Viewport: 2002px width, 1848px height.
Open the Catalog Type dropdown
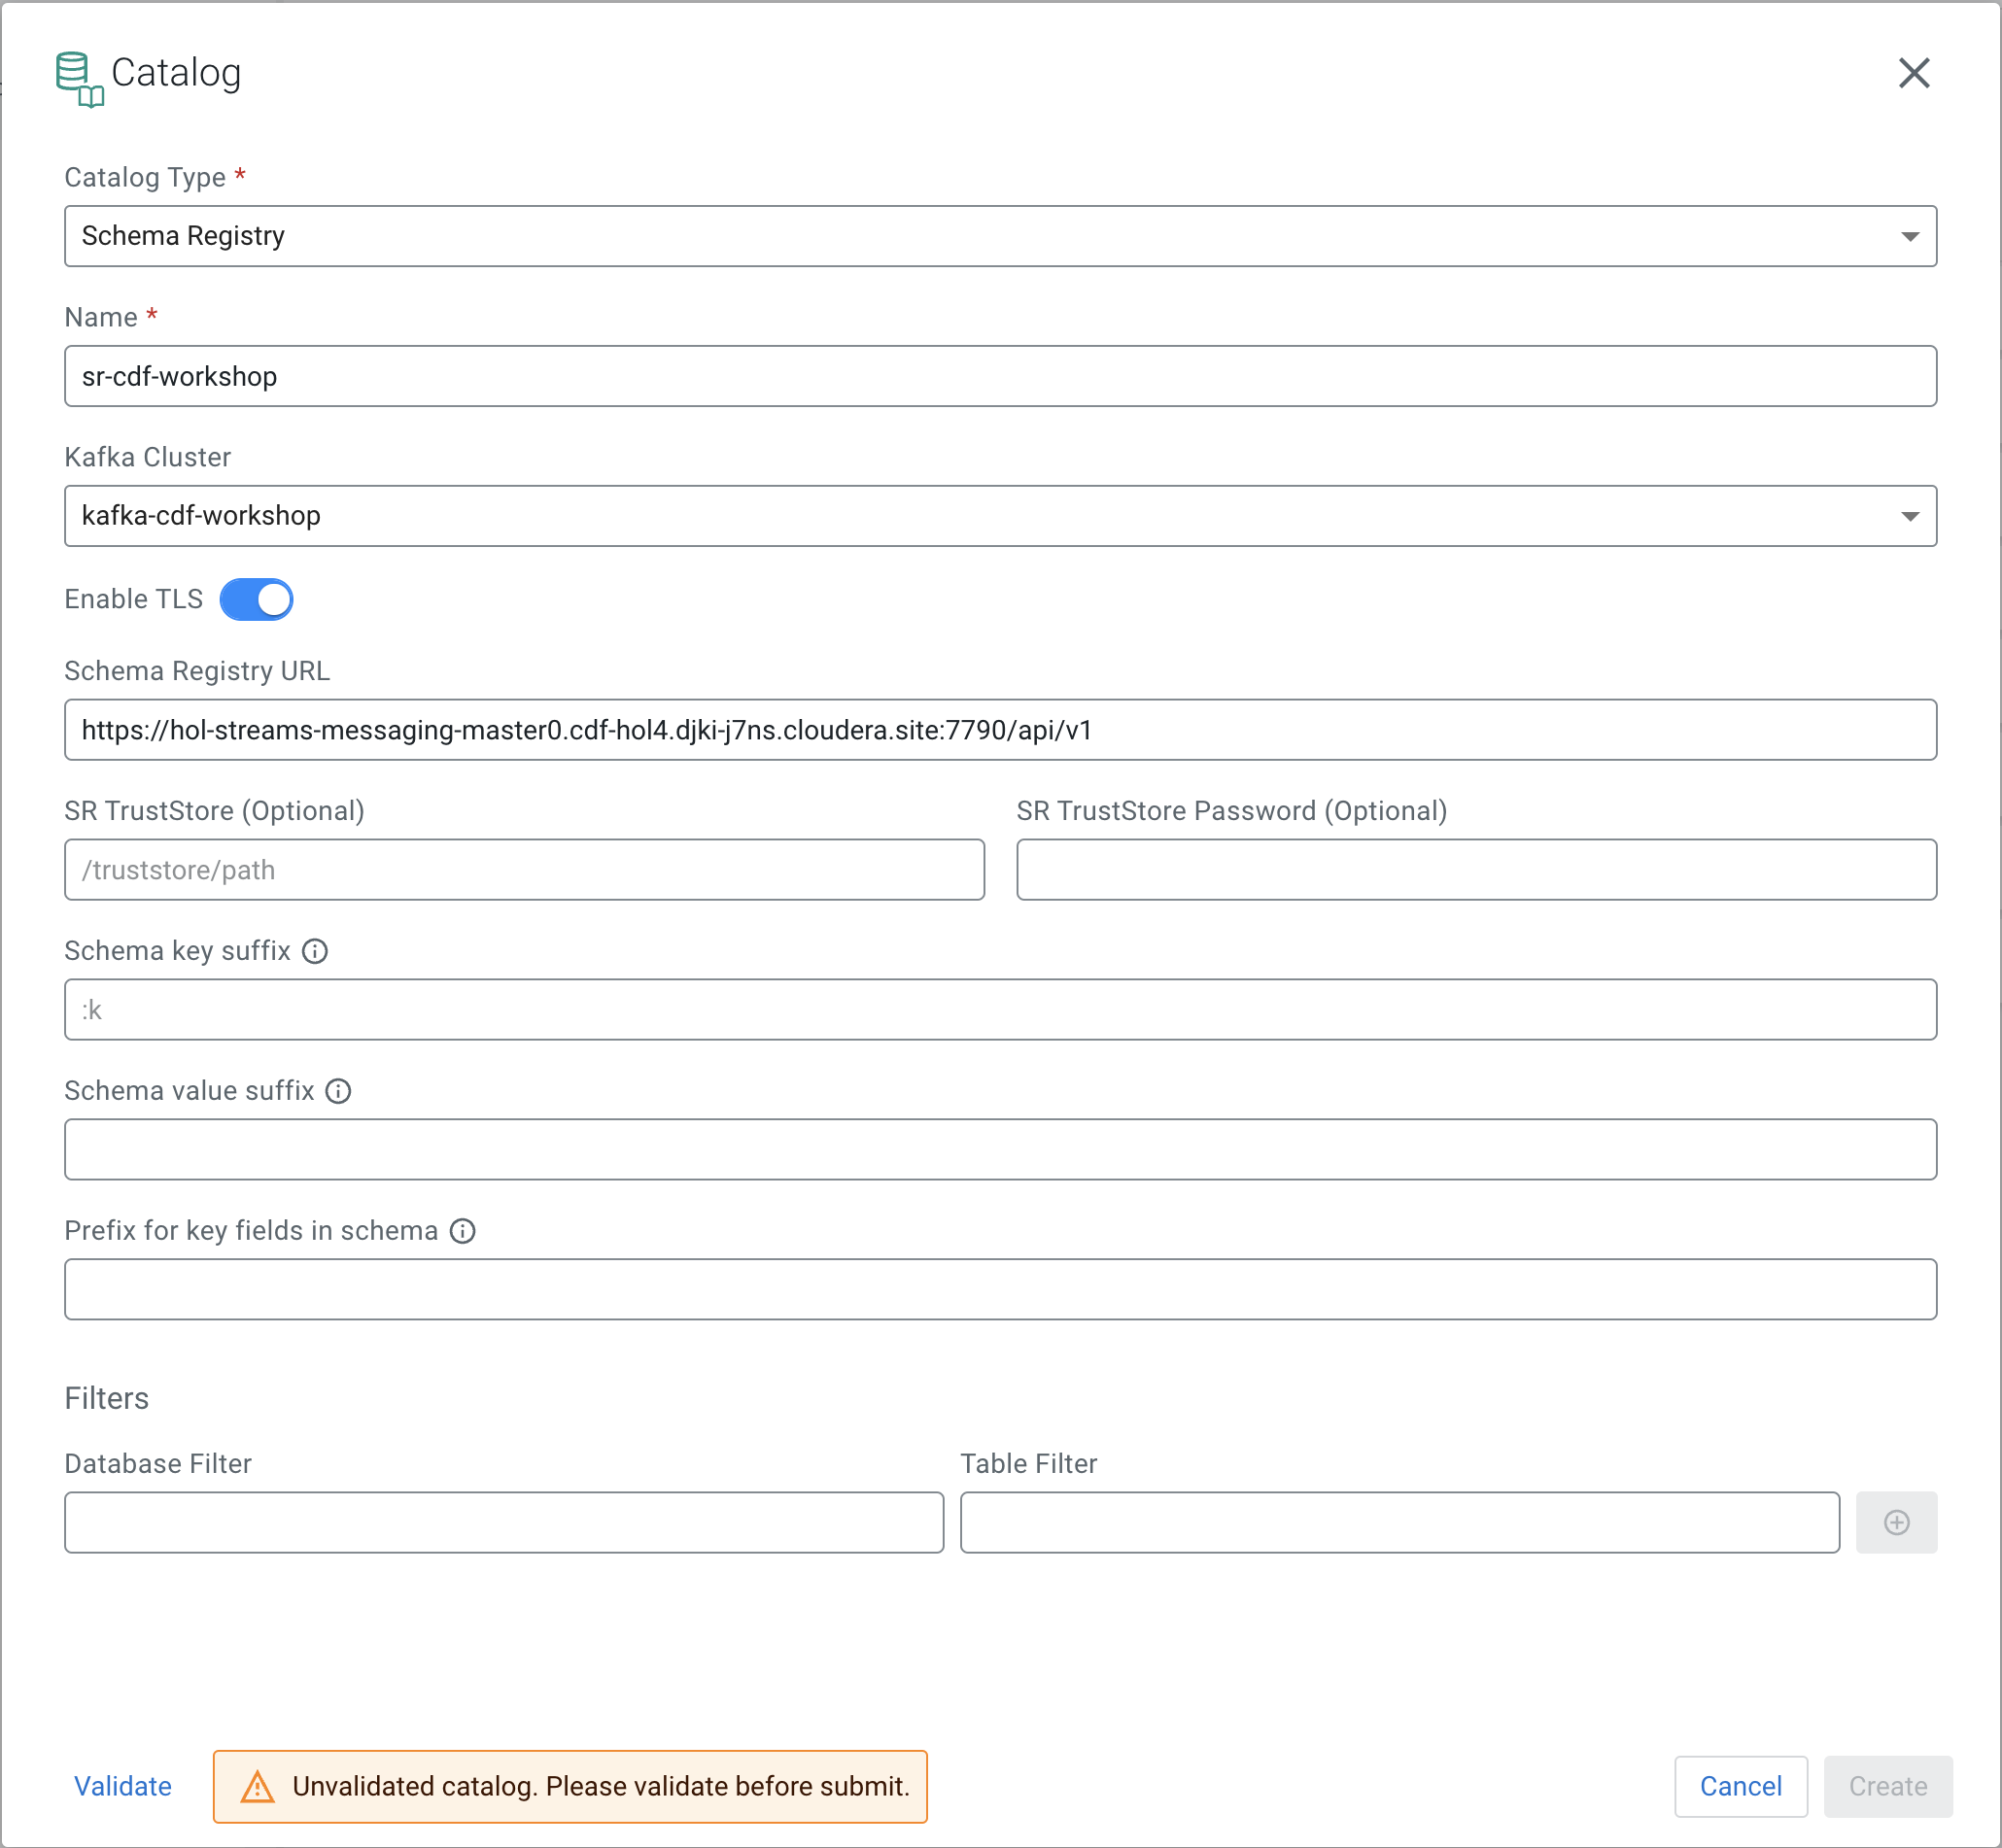point(1000,236)
